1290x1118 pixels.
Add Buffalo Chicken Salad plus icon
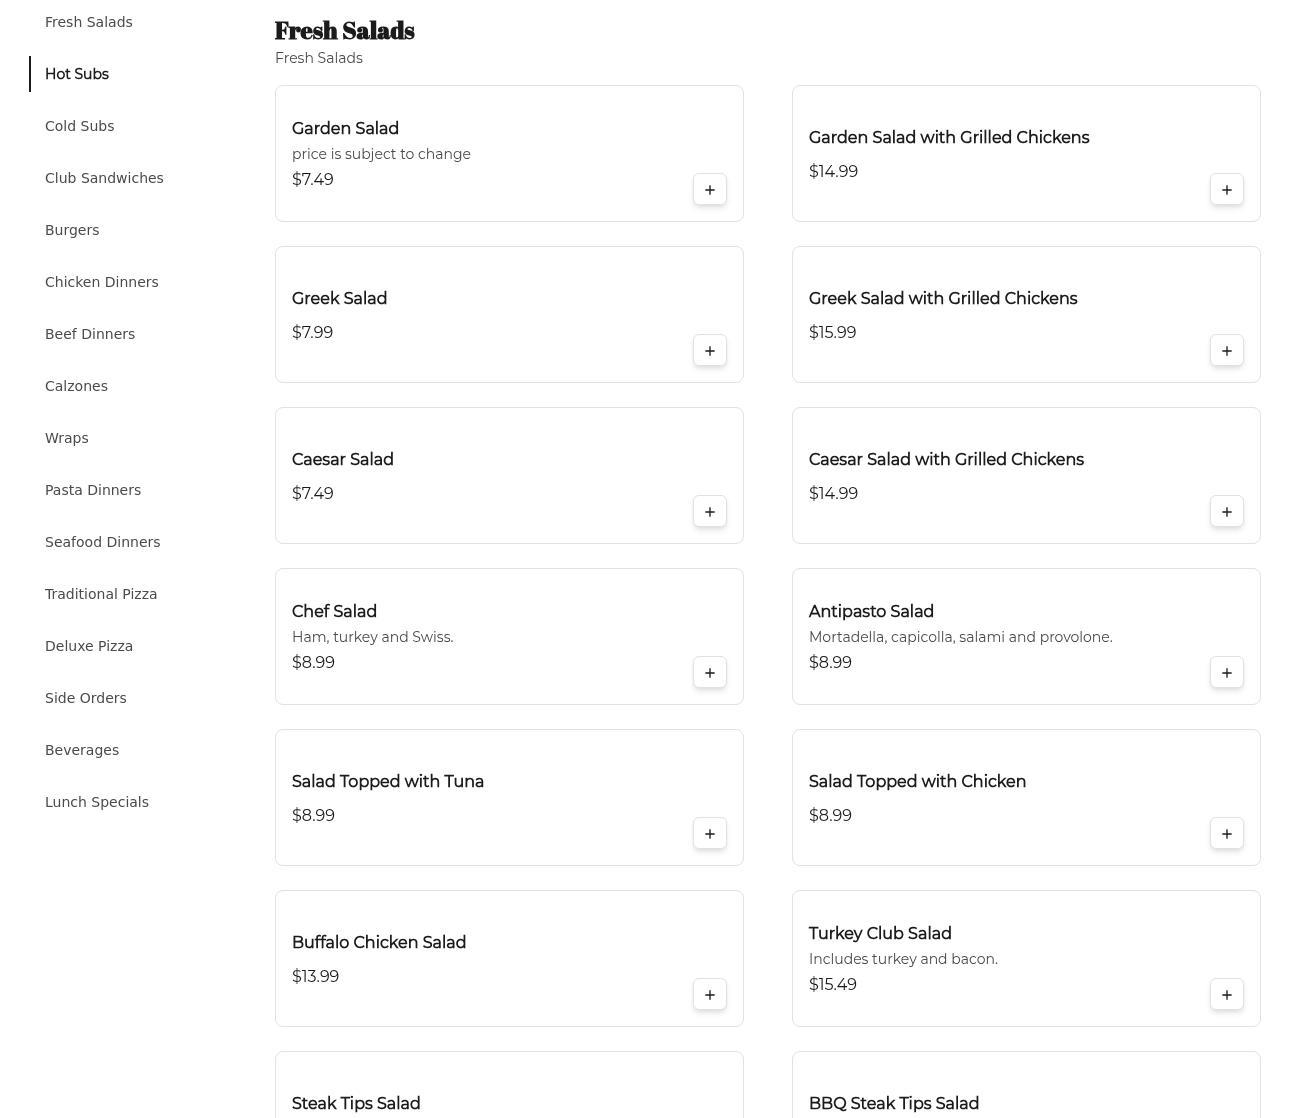(710, 995)
